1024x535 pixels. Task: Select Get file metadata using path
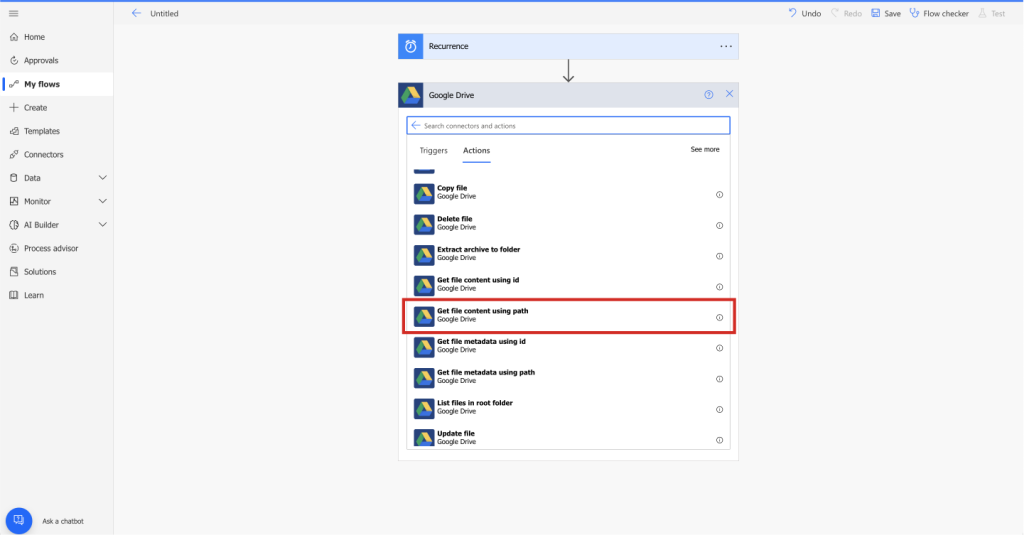(x=568, y=378)
